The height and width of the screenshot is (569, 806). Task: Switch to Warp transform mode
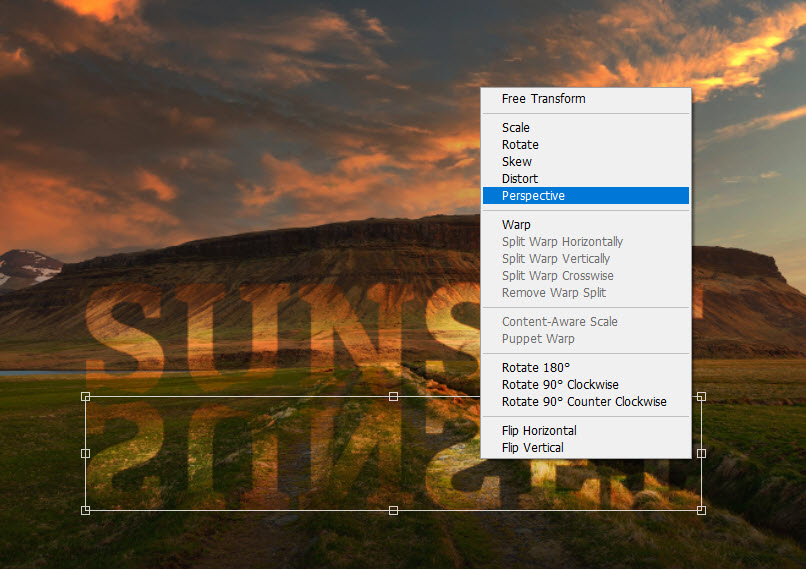(x=516, y=225)
